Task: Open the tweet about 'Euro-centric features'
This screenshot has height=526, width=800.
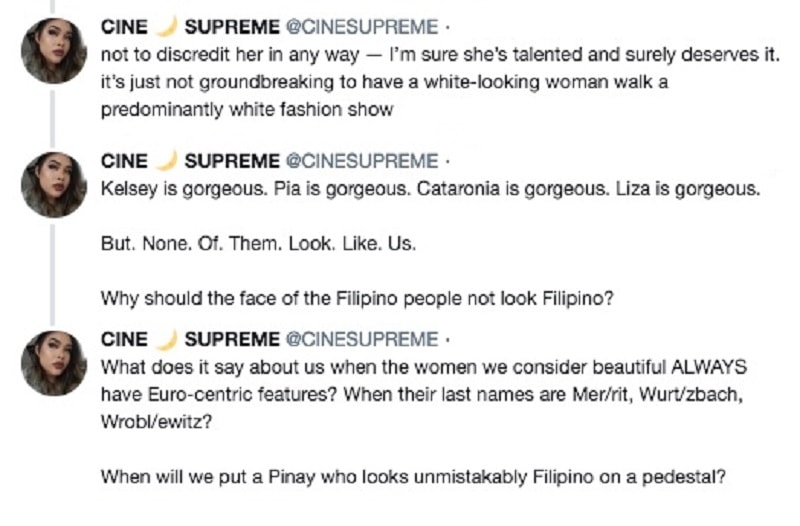Action: 424,394
